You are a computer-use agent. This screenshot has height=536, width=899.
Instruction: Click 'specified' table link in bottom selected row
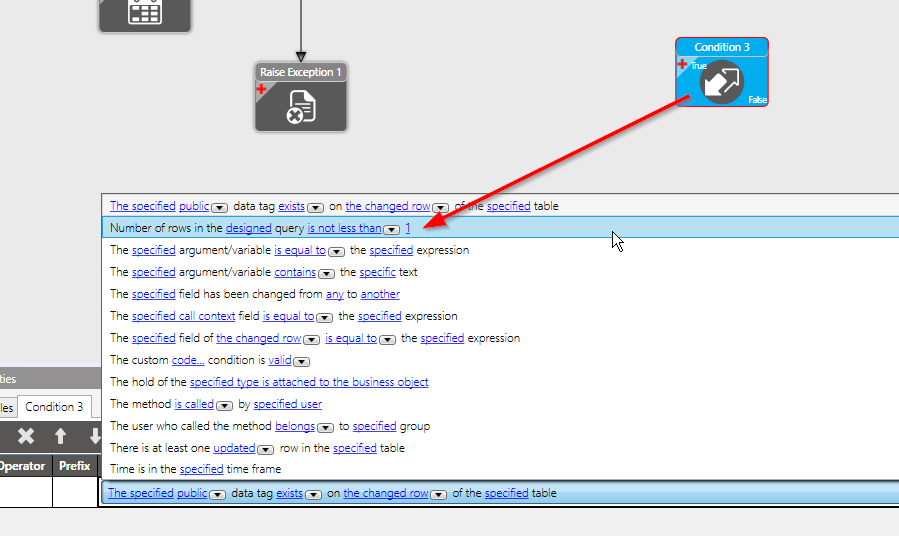pyautogui.click(x=506, y=493)
